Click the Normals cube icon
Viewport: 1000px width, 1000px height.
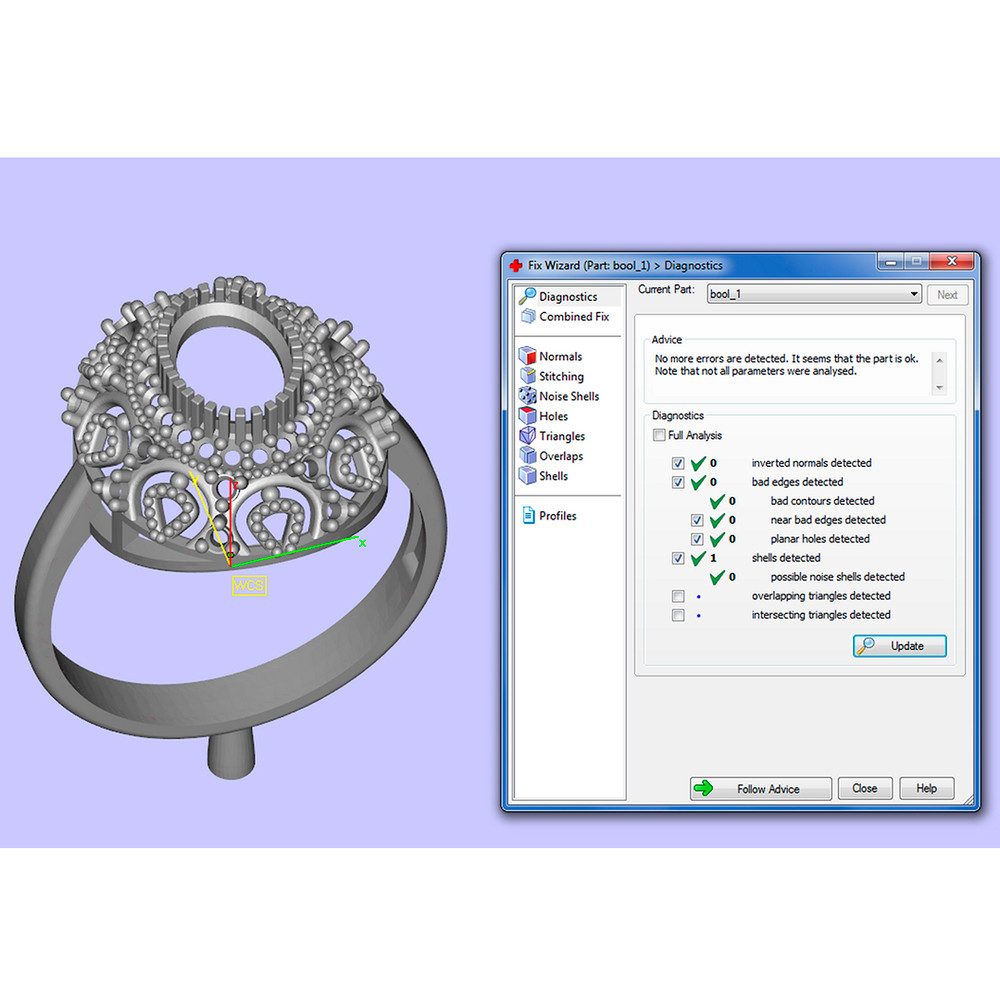point(527,356)
